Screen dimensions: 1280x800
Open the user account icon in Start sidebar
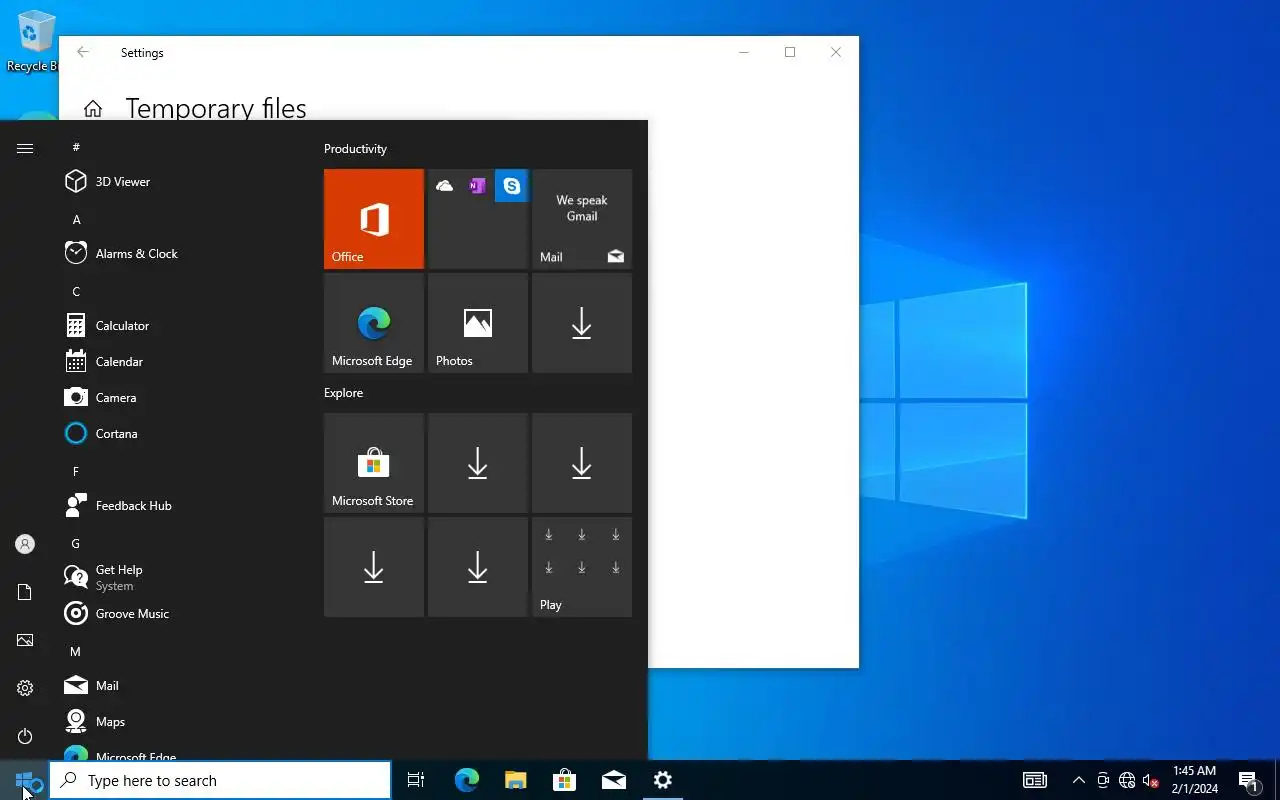pyautogui.click(x=25, y=544)
